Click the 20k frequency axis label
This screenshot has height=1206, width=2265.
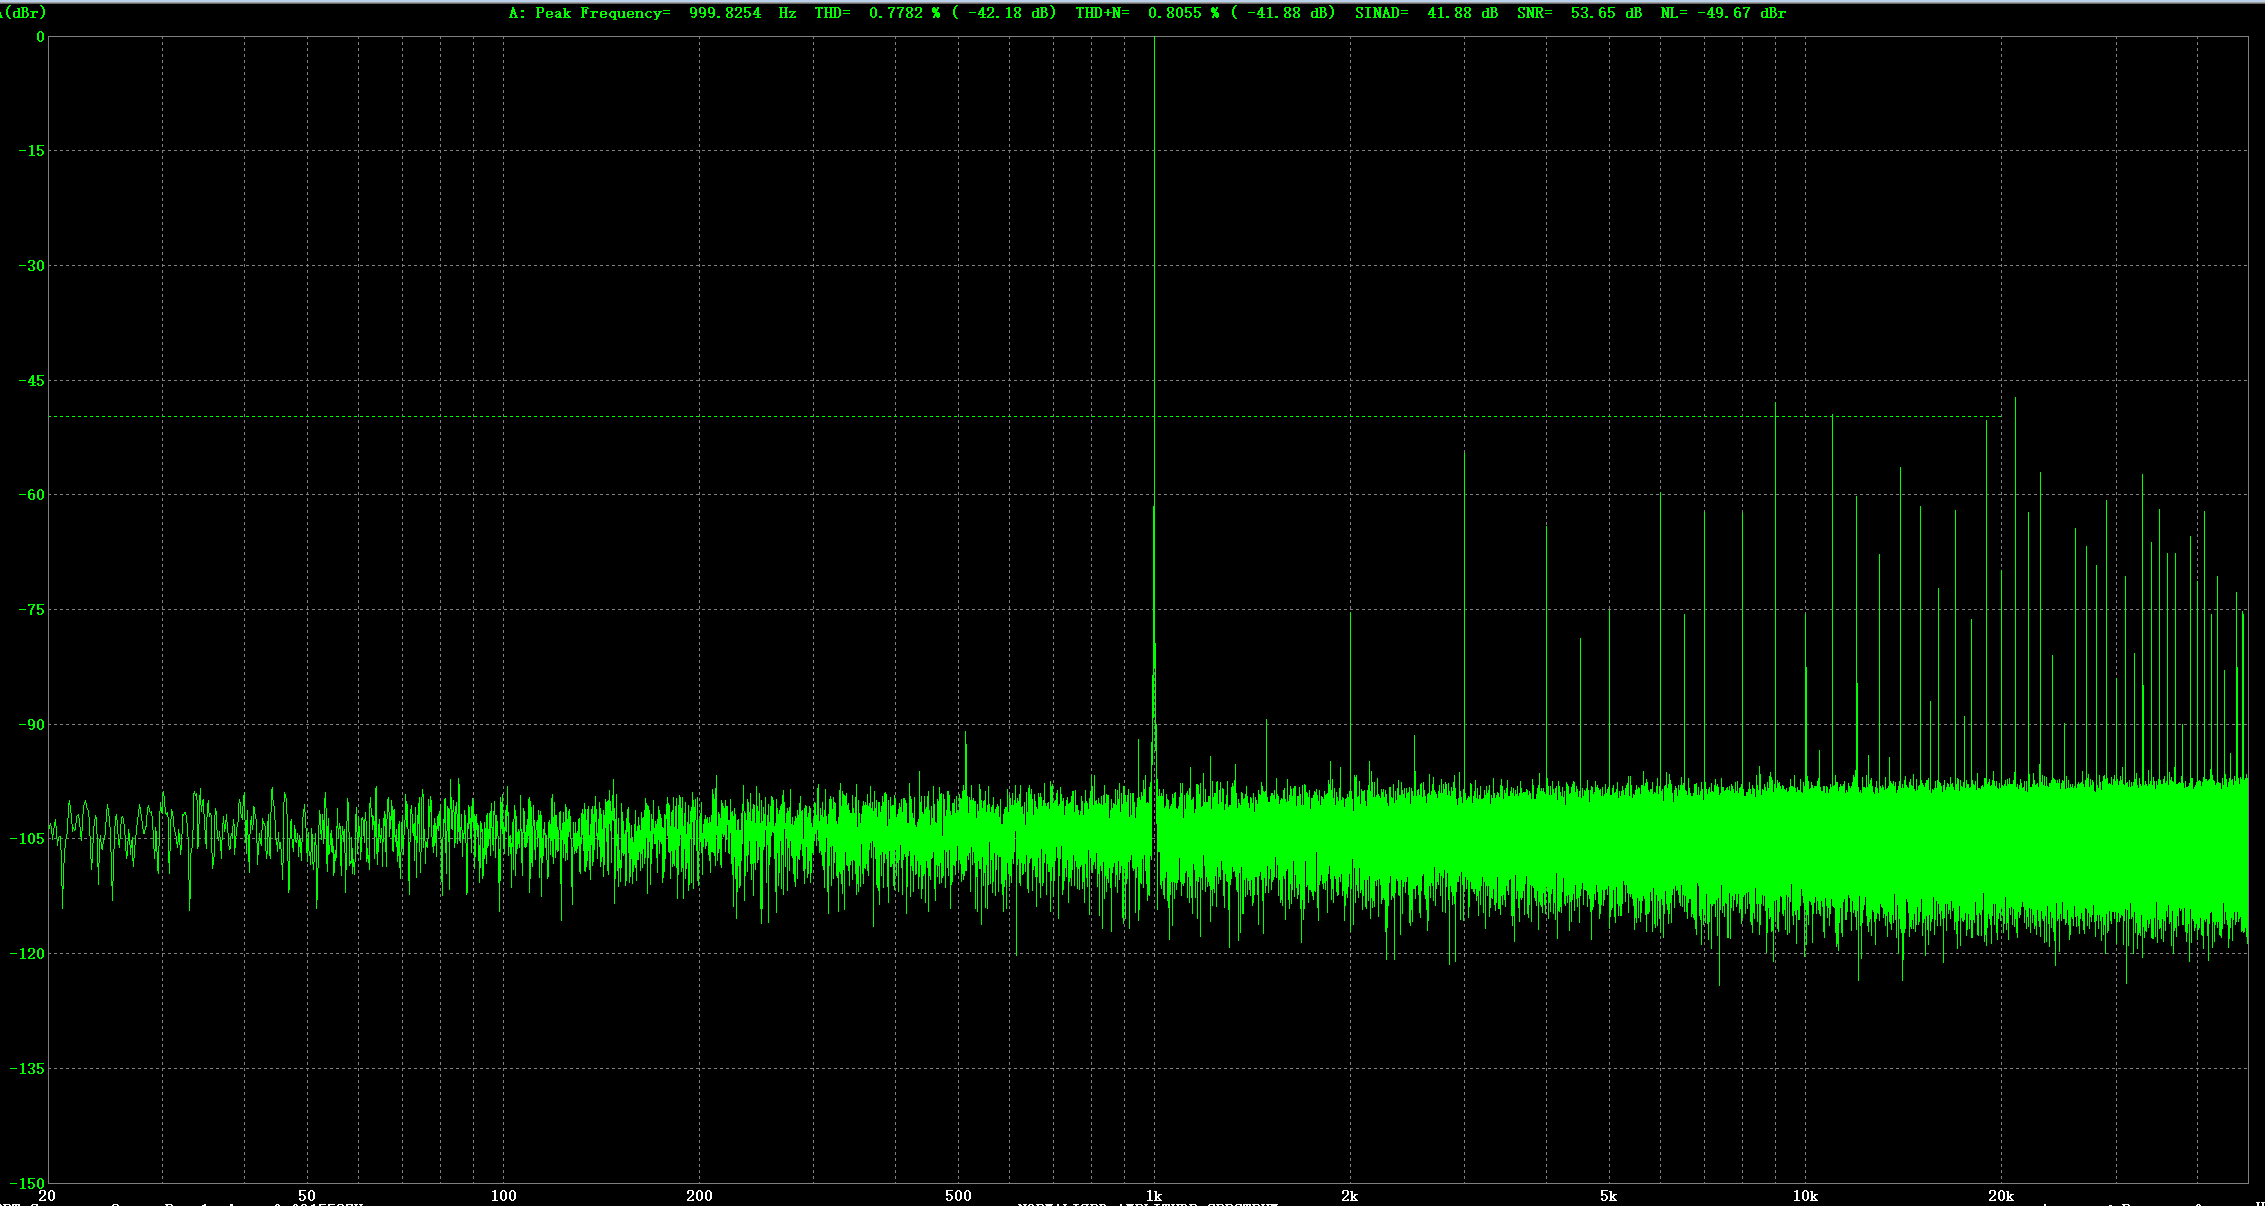pyautogui.click(x=2001, y=1196)
